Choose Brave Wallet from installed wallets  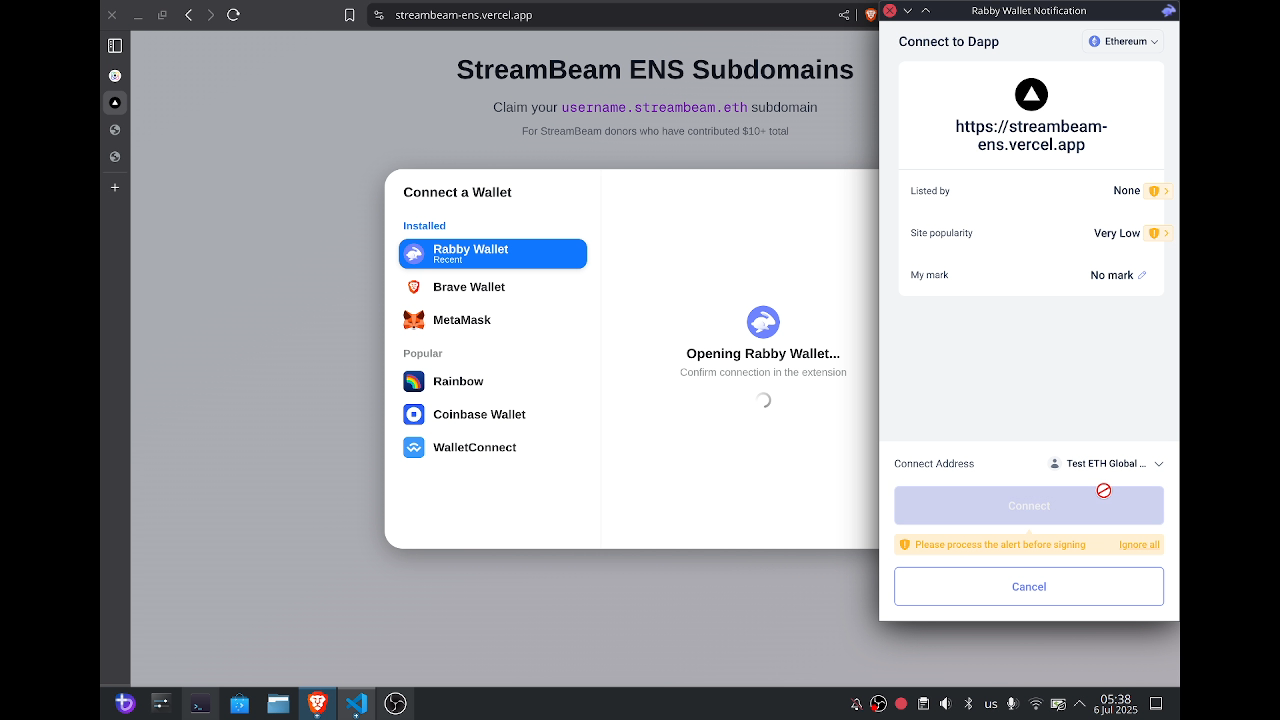[493, 287]
